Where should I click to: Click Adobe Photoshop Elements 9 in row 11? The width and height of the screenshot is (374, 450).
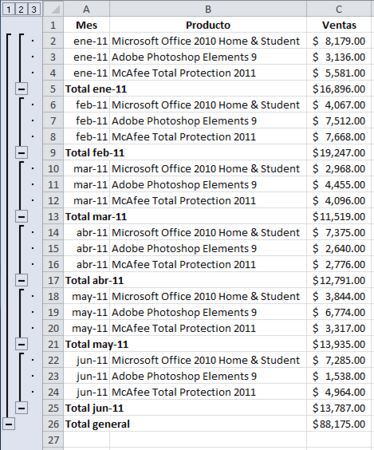[x=208, y=185]
